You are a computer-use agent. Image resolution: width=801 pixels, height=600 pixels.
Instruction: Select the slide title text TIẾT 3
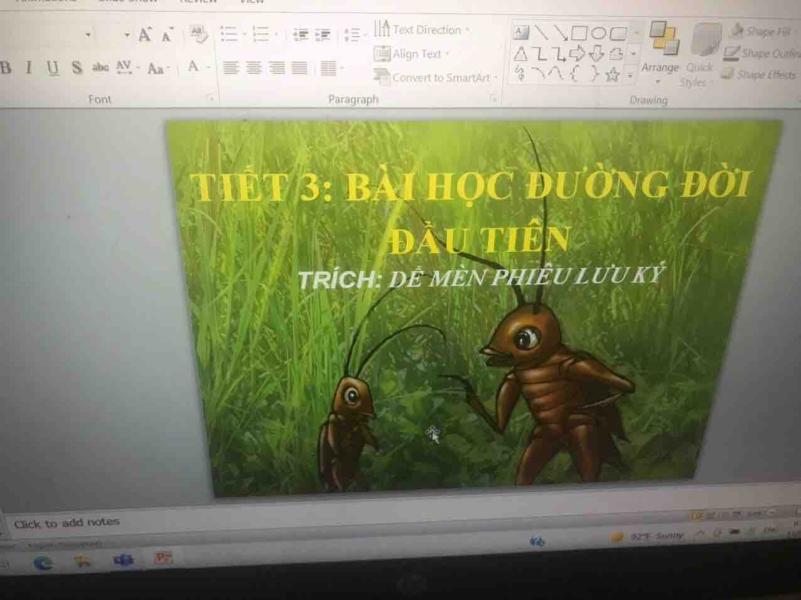point(470,213)
